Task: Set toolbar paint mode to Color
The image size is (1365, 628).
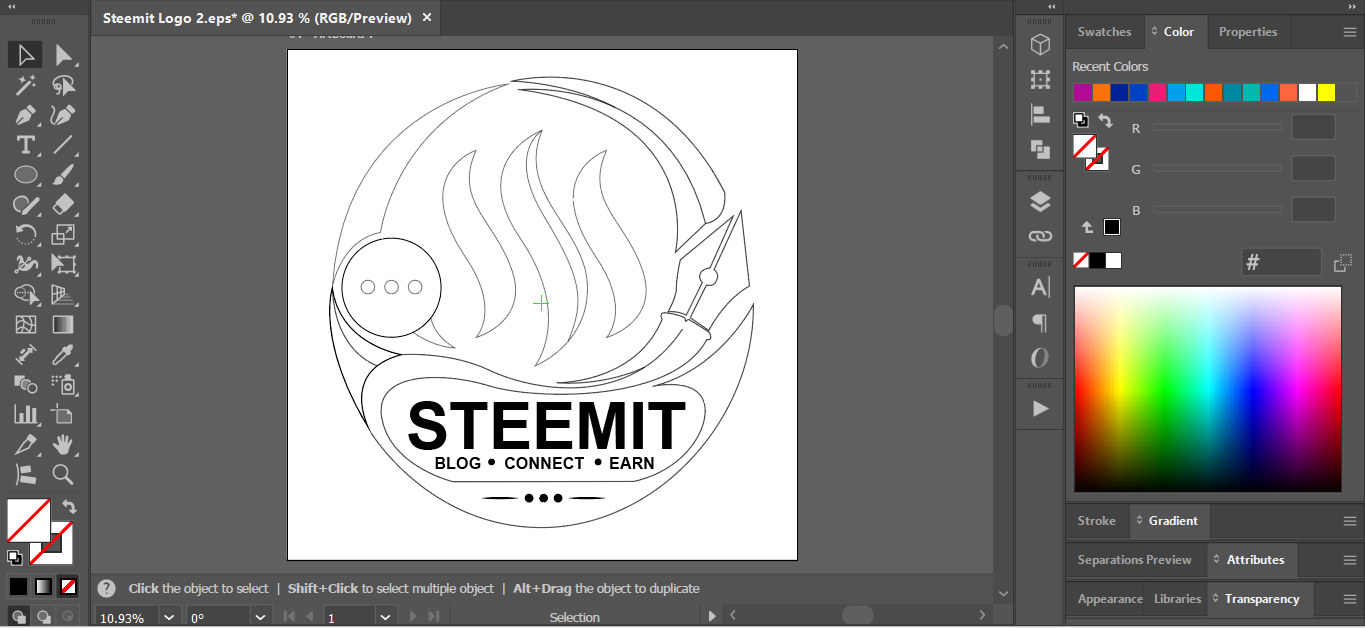Action: [19, 586]
